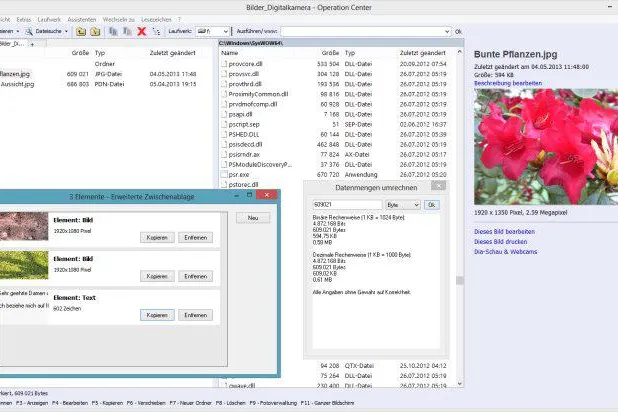Select psisdecd.dll in the list
This screenshot has height=412, width=618.
pyautogui.click(x=245, y=144)
